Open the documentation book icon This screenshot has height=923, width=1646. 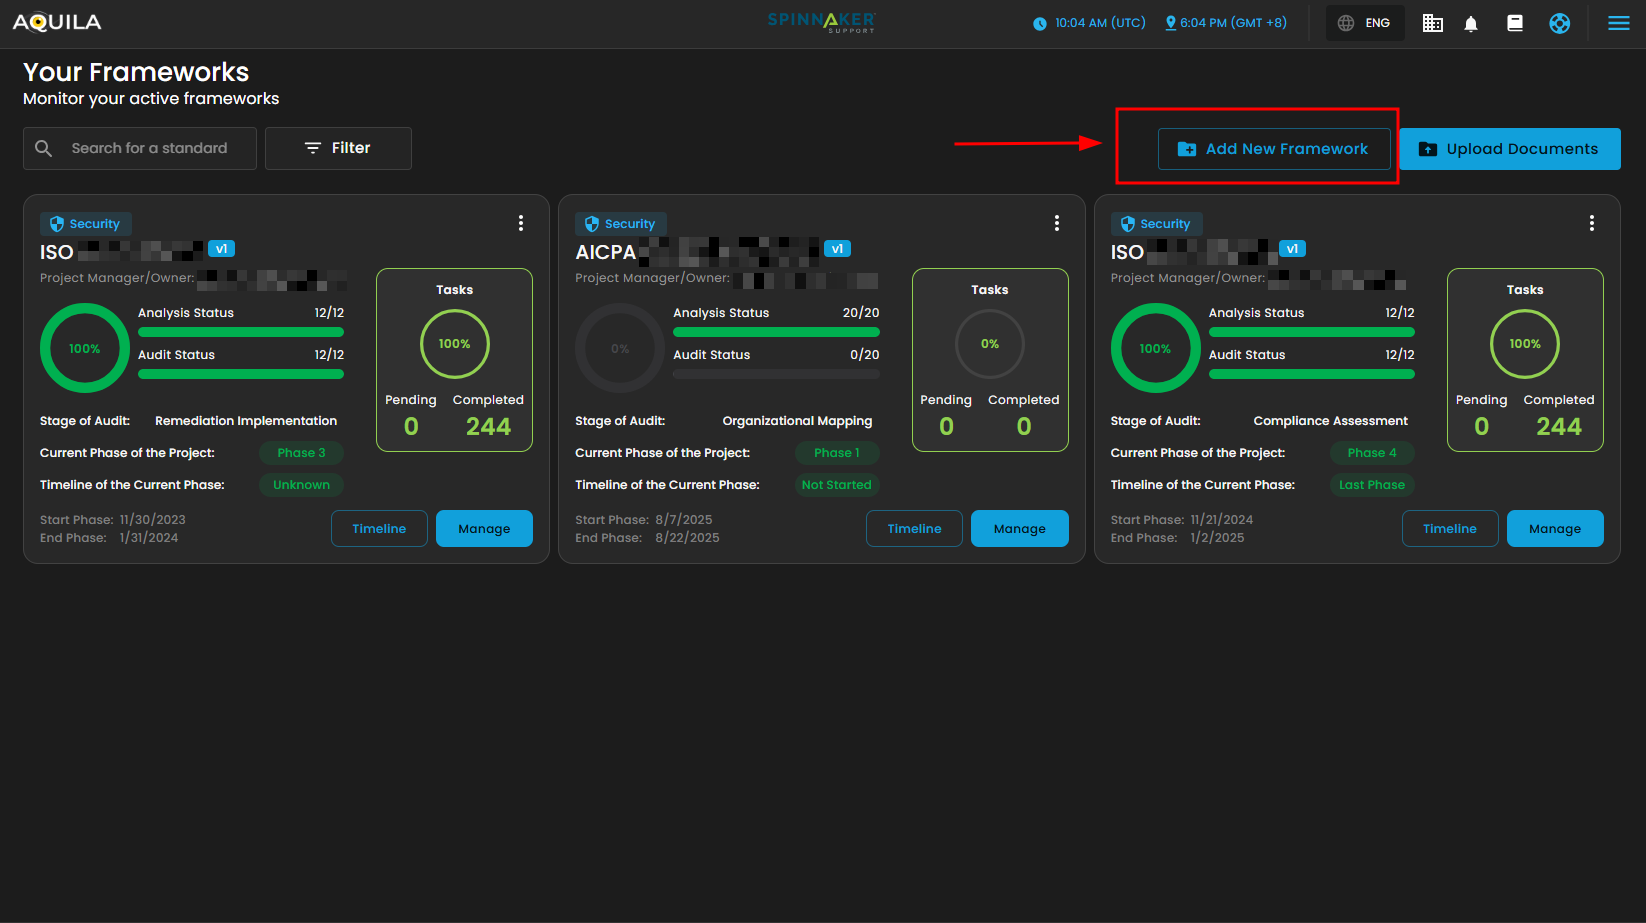(x=1515, y=23)
